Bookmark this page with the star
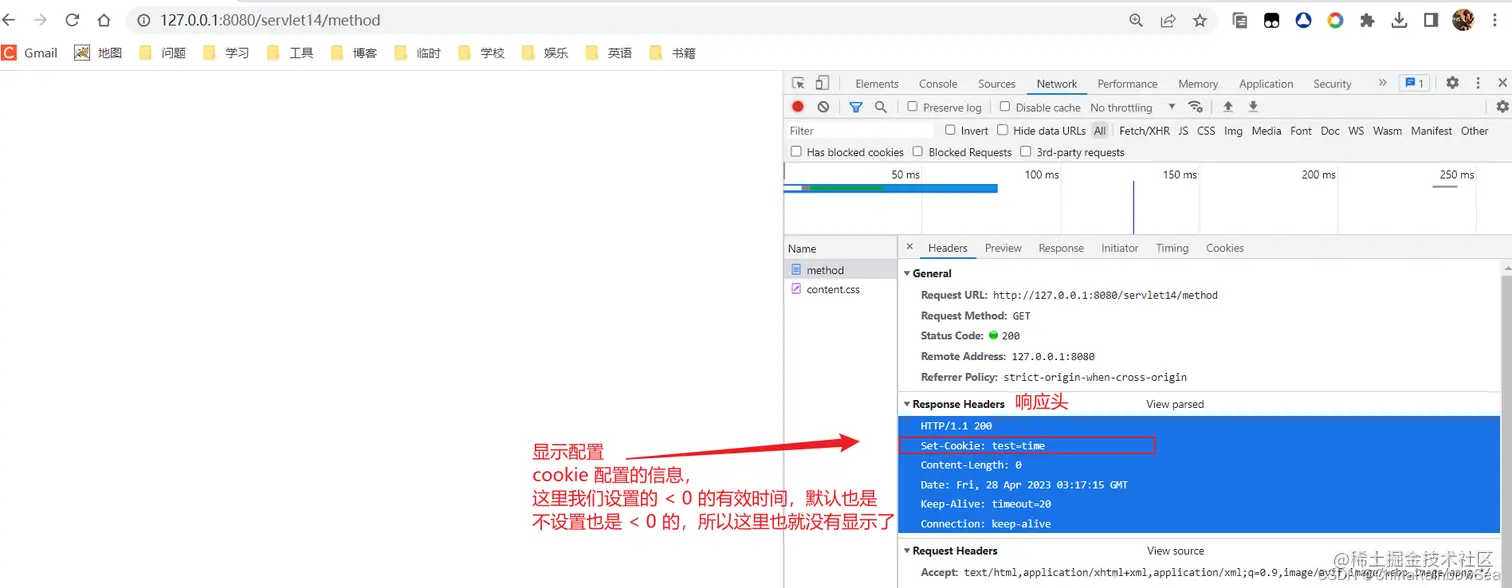 click(x=1200, y=20)
